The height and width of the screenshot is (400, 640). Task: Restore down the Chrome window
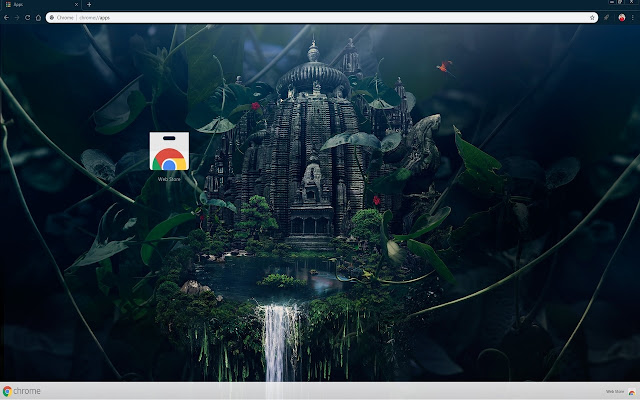pyautogui.click(x=620, y=2)
